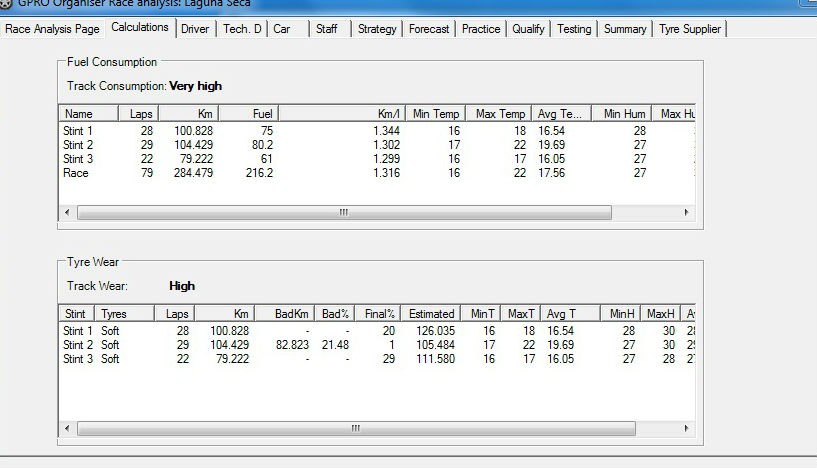817x468 pixels.
Task: Select Stint 1 Soft row in tyre table
Action: (x=377, y=331)
